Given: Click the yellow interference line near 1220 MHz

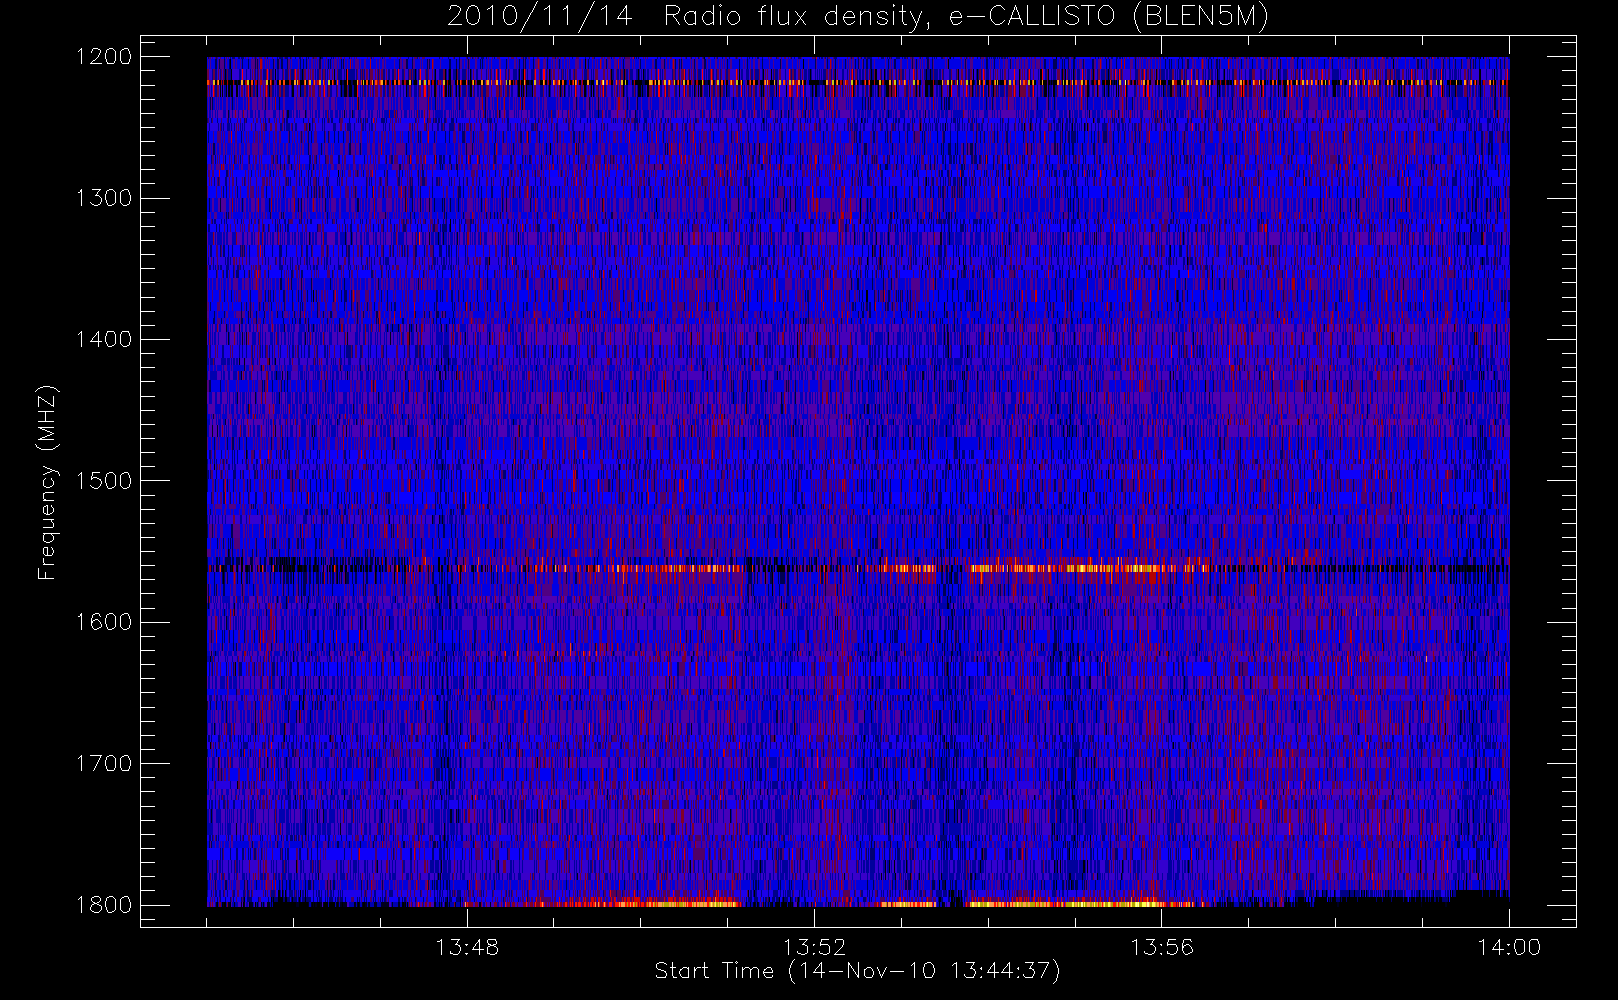Looking at the screenshot, I should (x=858, y=82).
